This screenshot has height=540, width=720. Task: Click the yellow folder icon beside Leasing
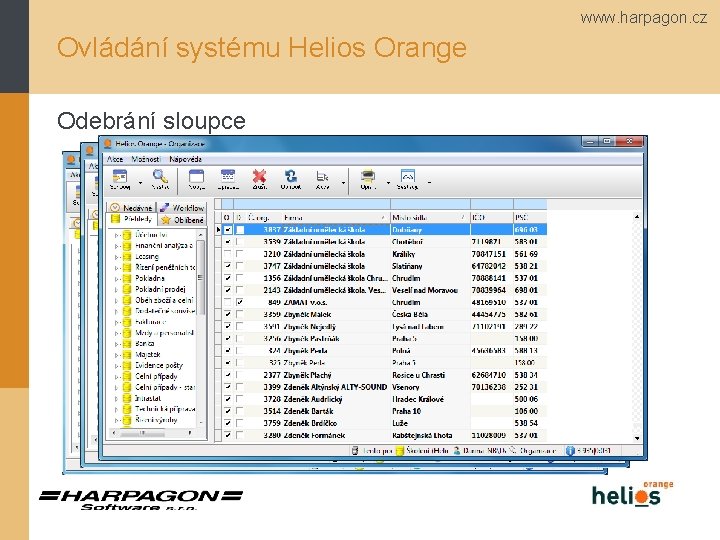pos(127,257)
